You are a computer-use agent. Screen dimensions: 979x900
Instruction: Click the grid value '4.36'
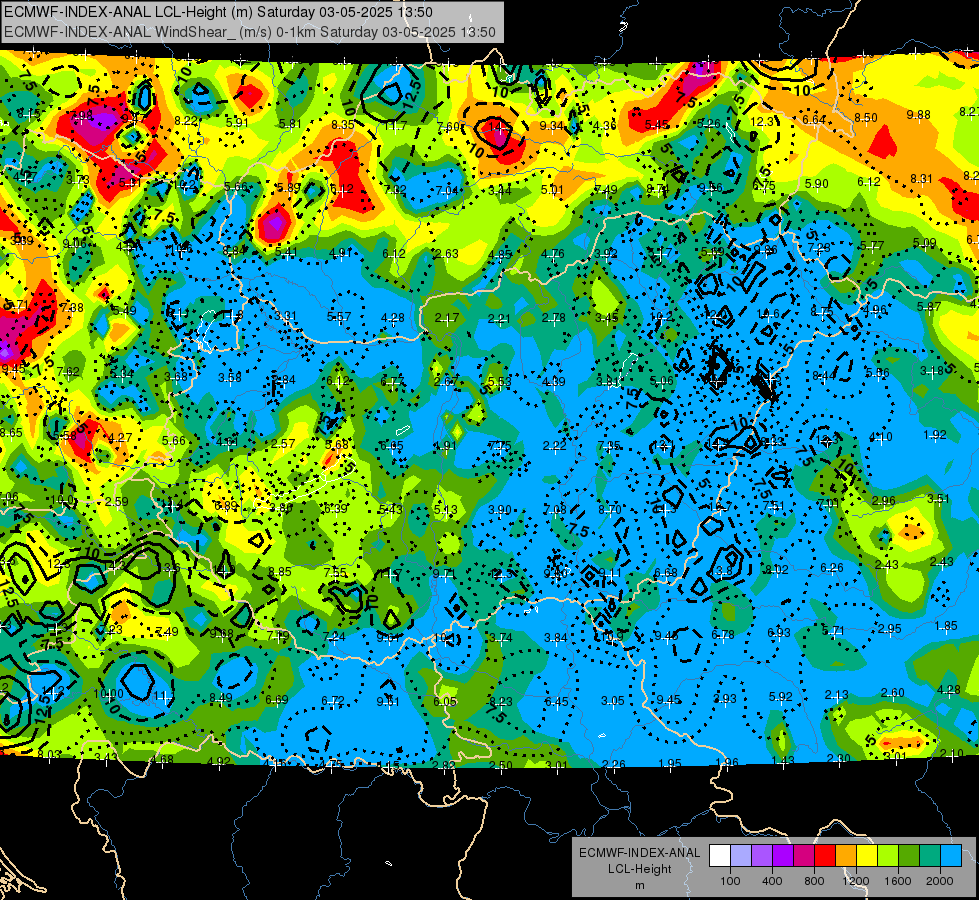pos(604,126)
